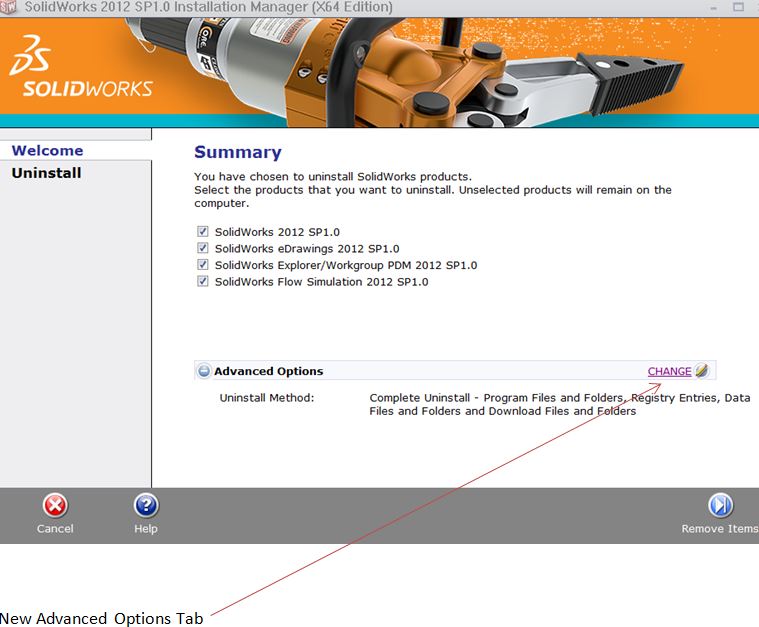The height and width of the screenshot is (627, 759).
Task: Select the Uninstall step in sidebar
Action: point(46,173)
